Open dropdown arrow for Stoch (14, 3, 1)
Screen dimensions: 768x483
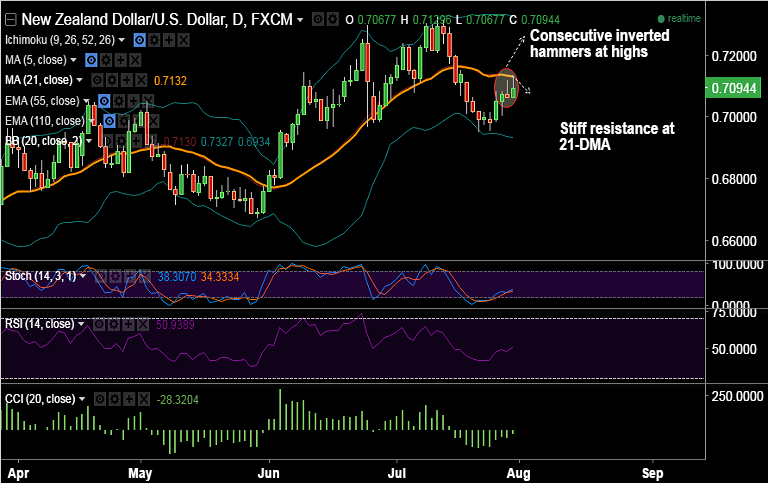pyautogui.click(x=83, y=276)
